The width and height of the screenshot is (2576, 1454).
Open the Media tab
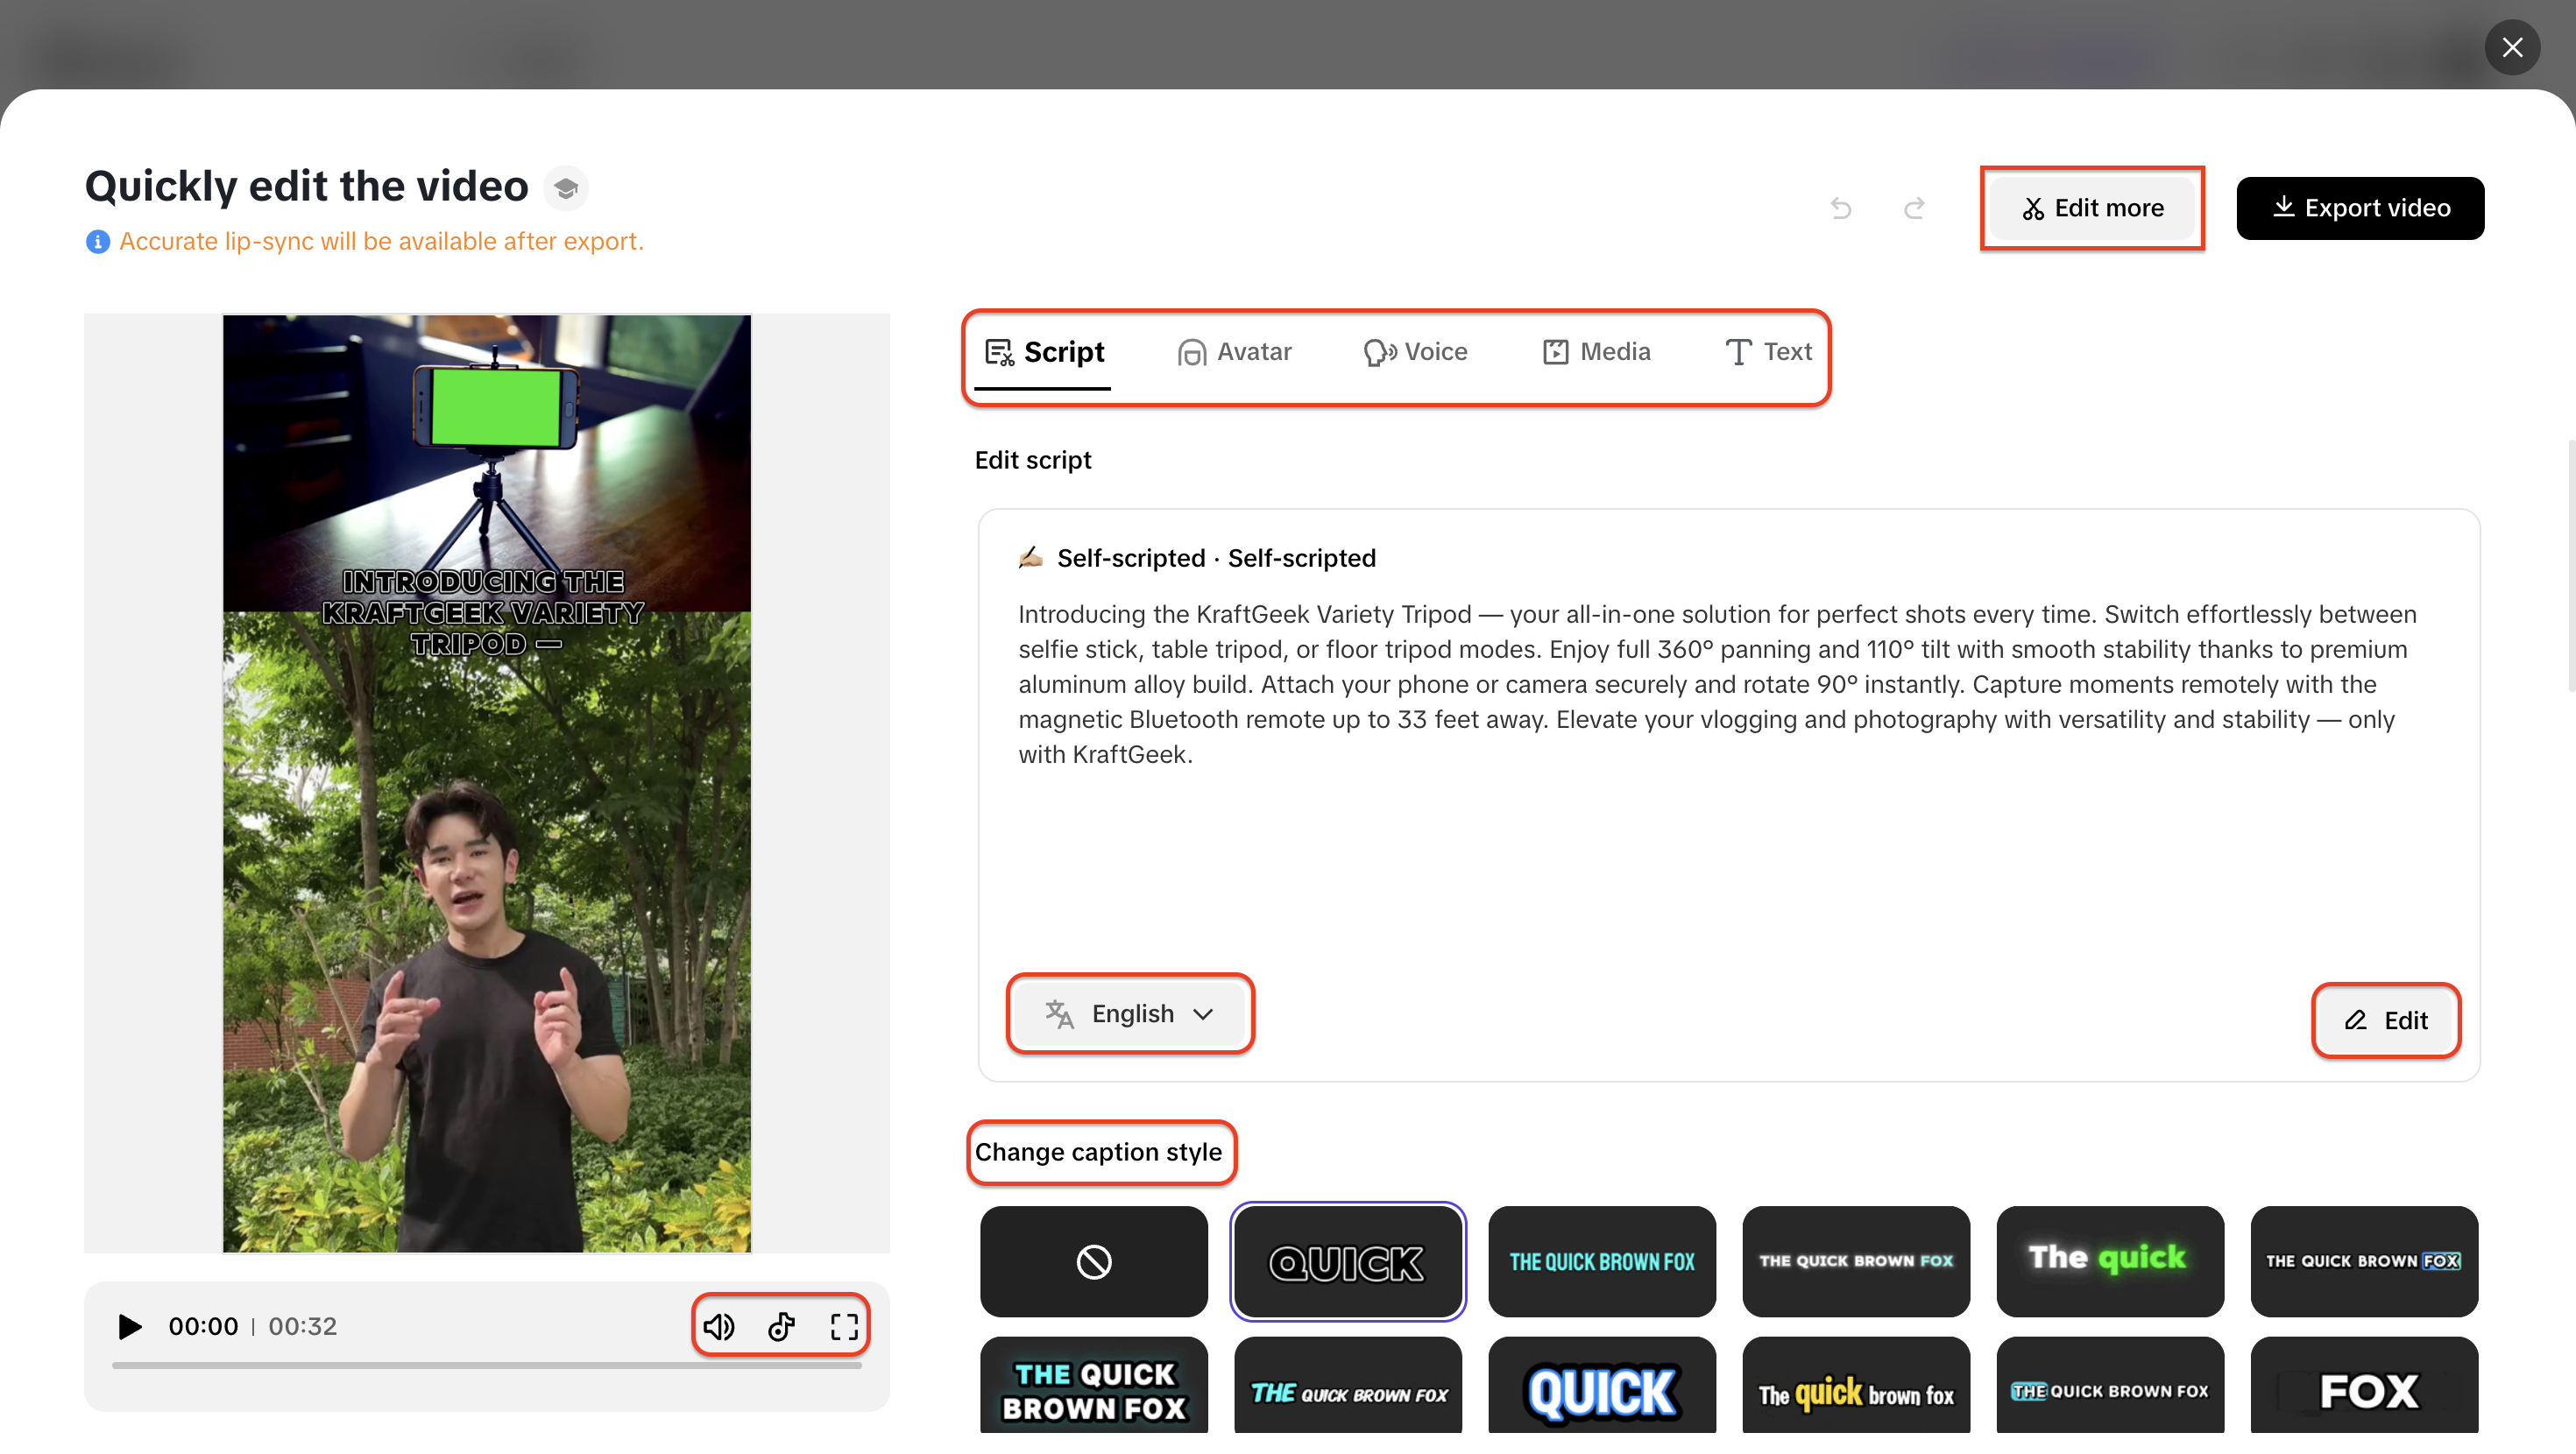1596,352
